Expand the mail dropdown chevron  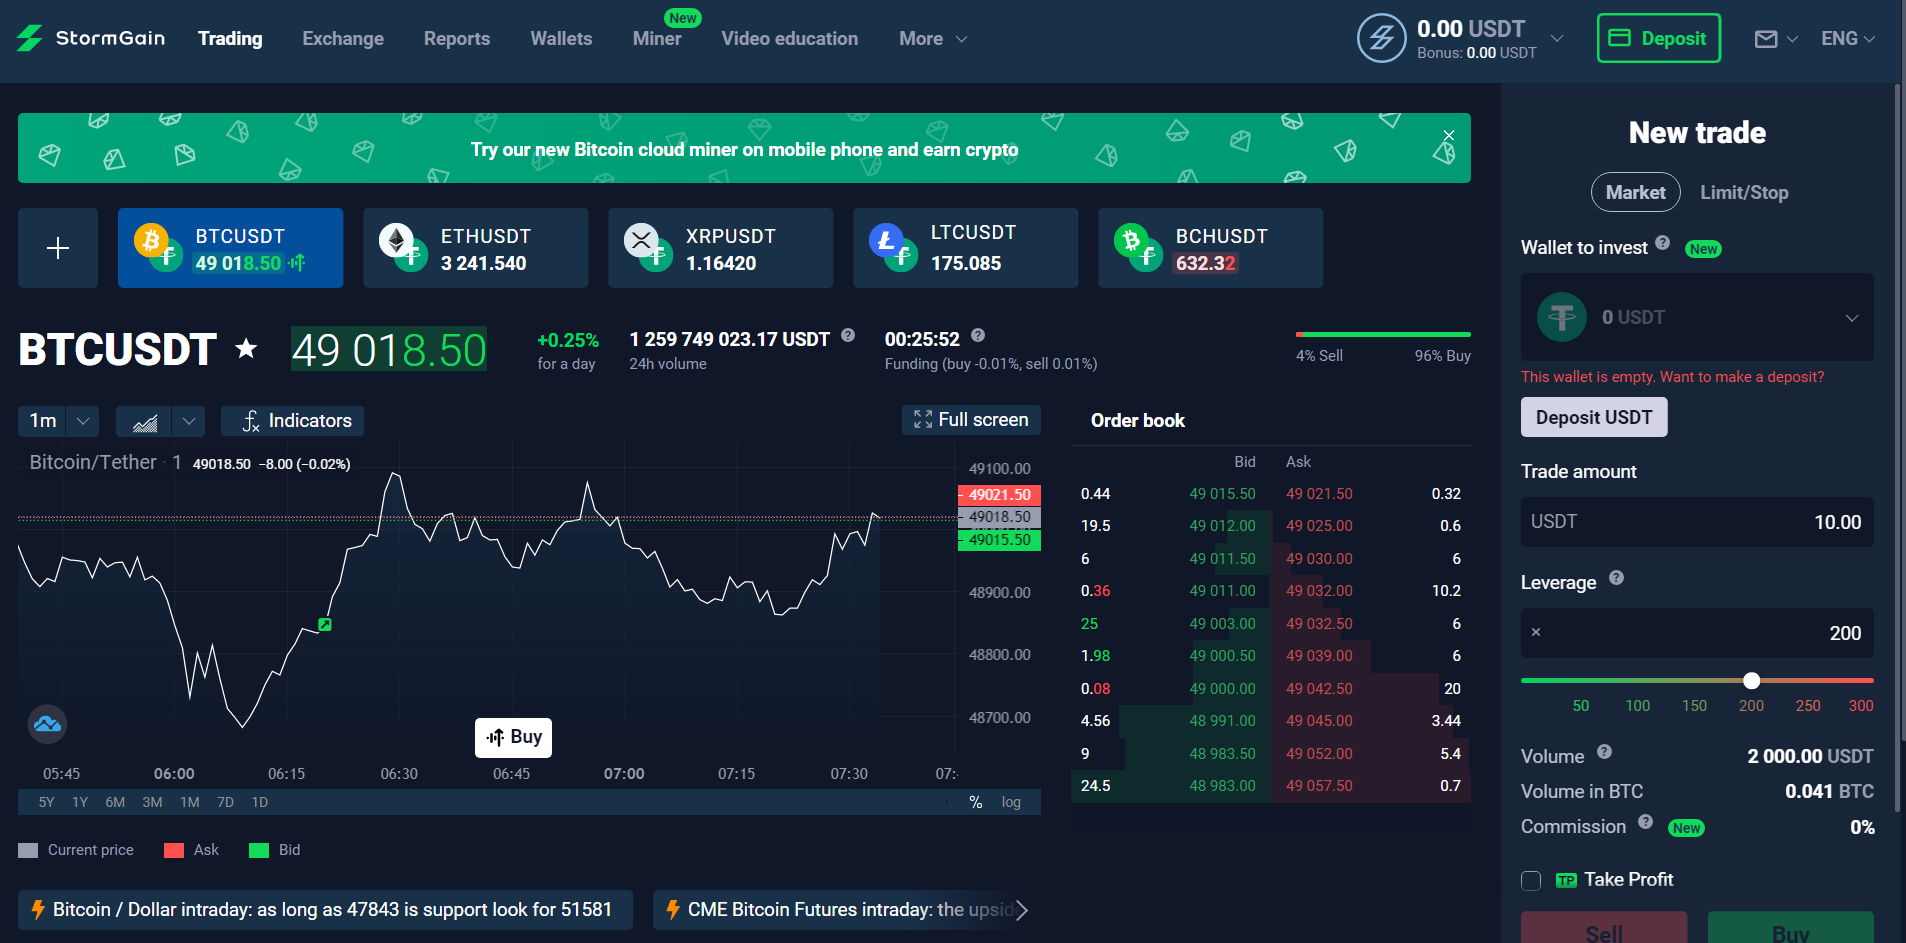pos(1792,39)
